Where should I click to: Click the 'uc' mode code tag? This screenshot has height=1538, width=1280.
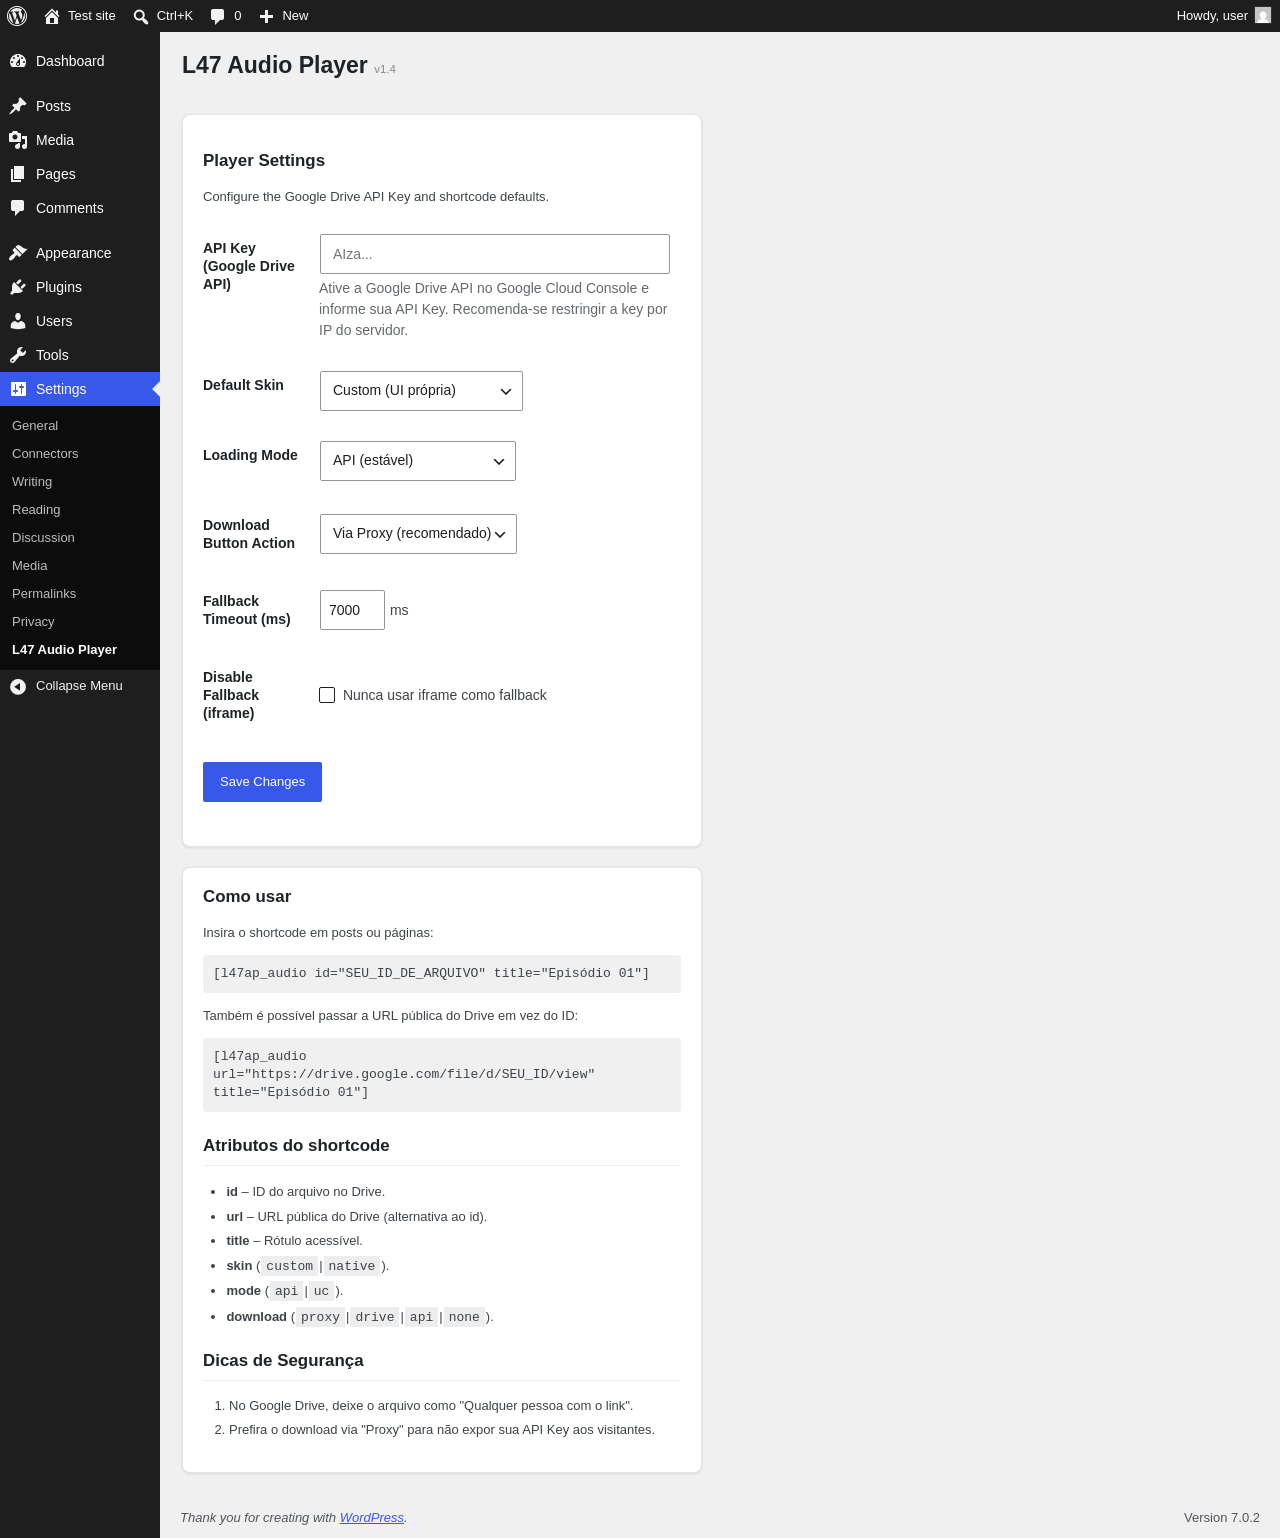tap(321, 1291)
